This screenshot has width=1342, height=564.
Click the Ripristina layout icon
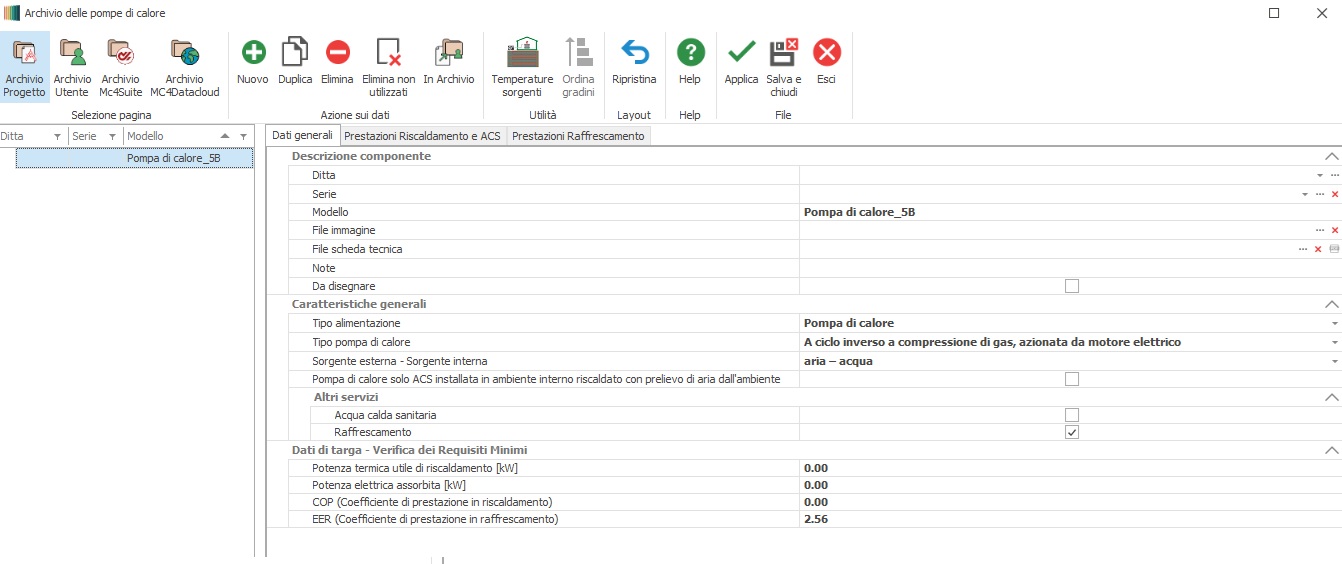tap(634, 53)
